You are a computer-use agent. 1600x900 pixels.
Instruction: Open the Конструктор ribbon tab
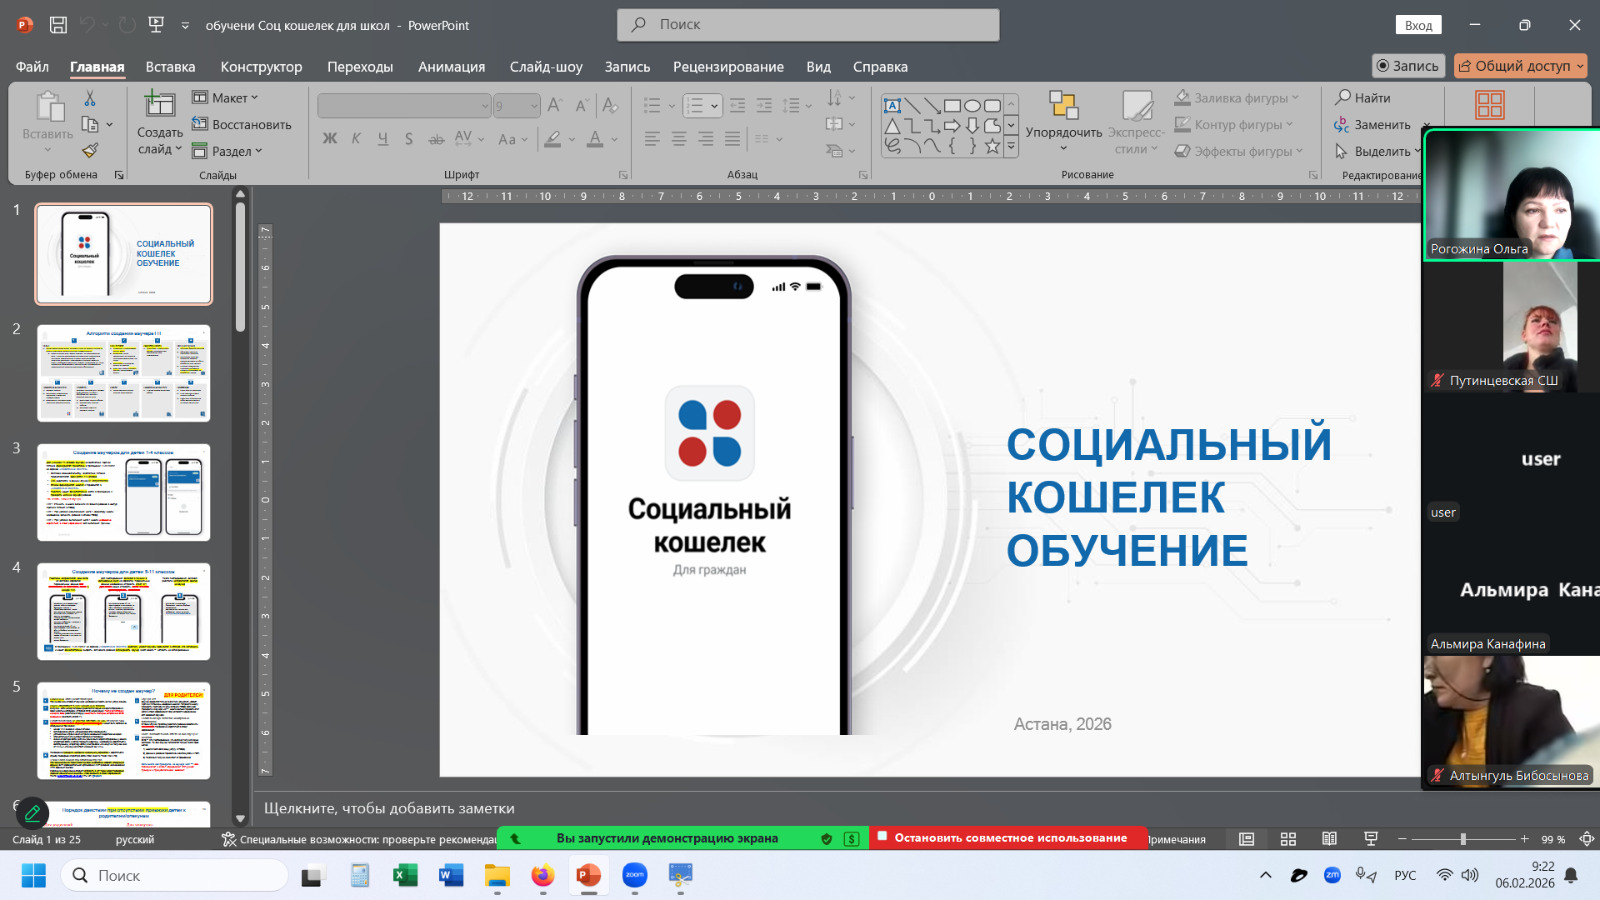[260, 67]
